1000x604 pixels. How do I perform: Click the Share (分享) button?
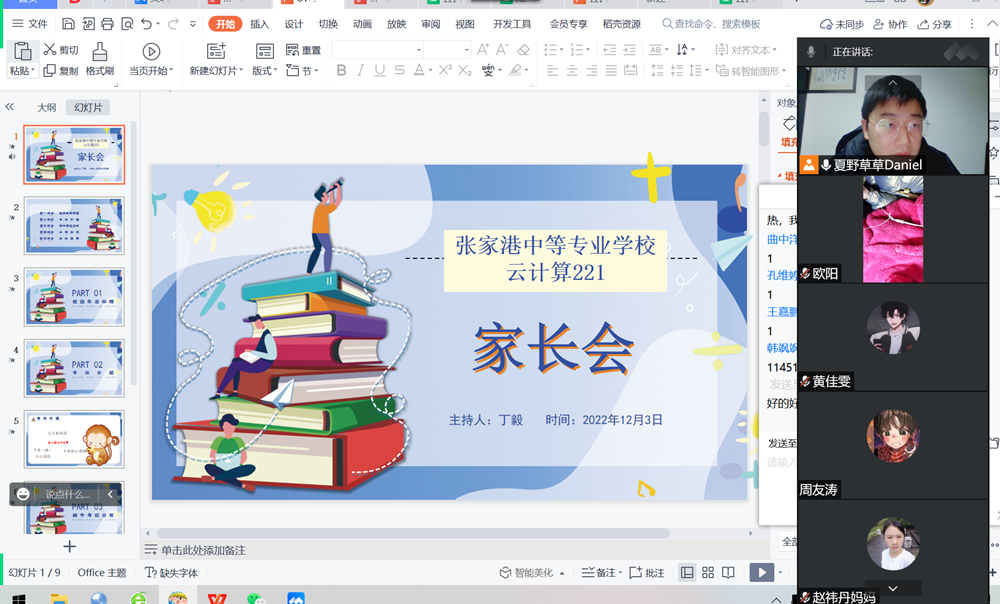[x=935, y=24]
